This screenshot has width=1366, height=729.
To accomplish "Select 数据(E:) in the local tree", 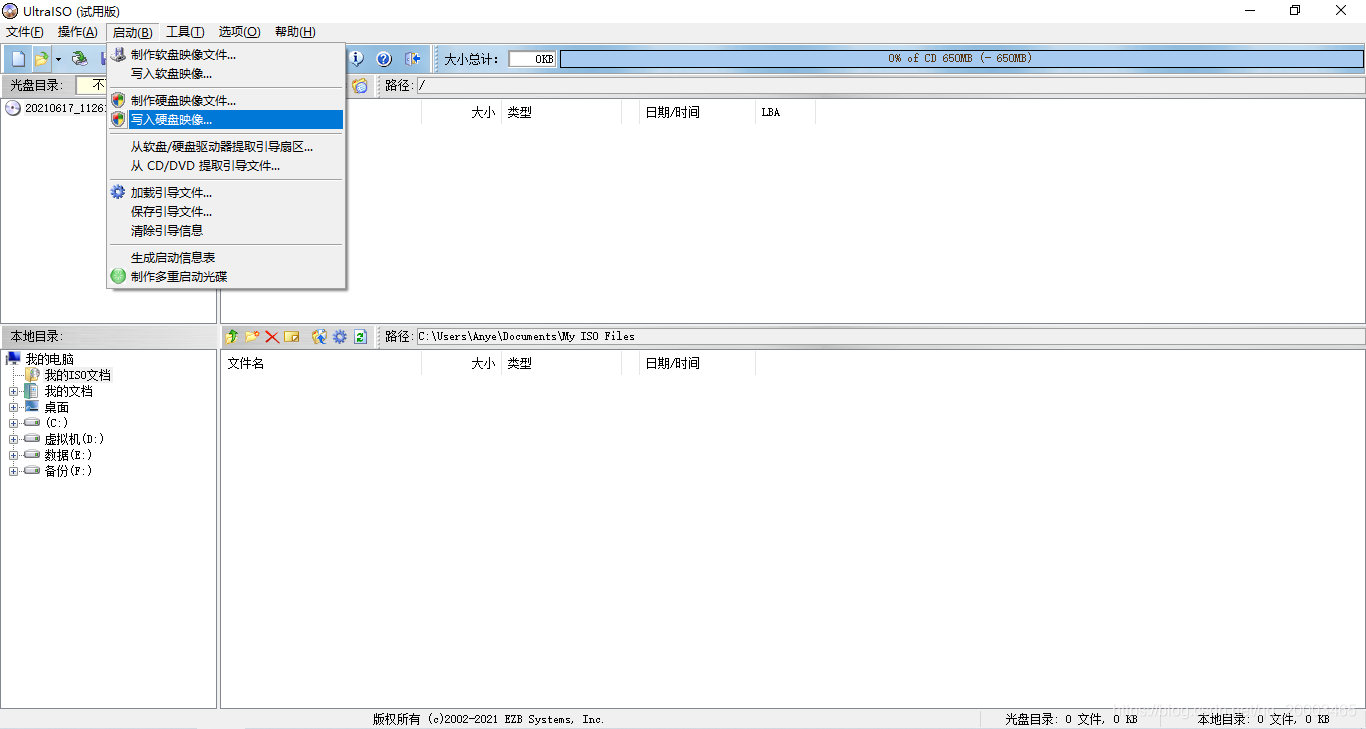I will [68, 455].
